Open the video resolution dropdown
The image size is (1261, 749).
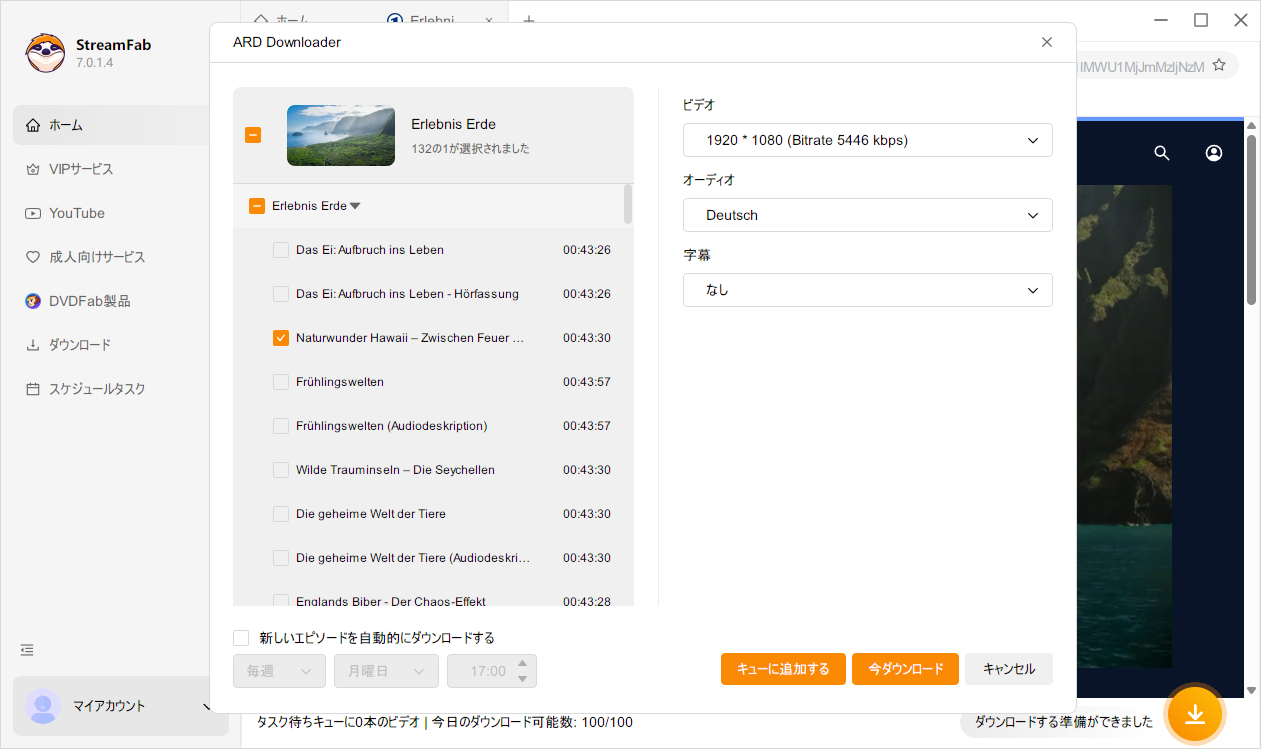(x=866, y=140)
